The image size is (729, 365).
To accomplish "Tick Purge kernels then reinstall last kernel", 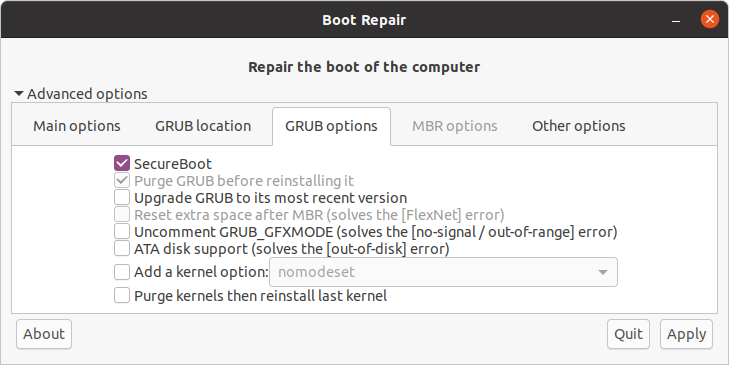I will 122,295.
